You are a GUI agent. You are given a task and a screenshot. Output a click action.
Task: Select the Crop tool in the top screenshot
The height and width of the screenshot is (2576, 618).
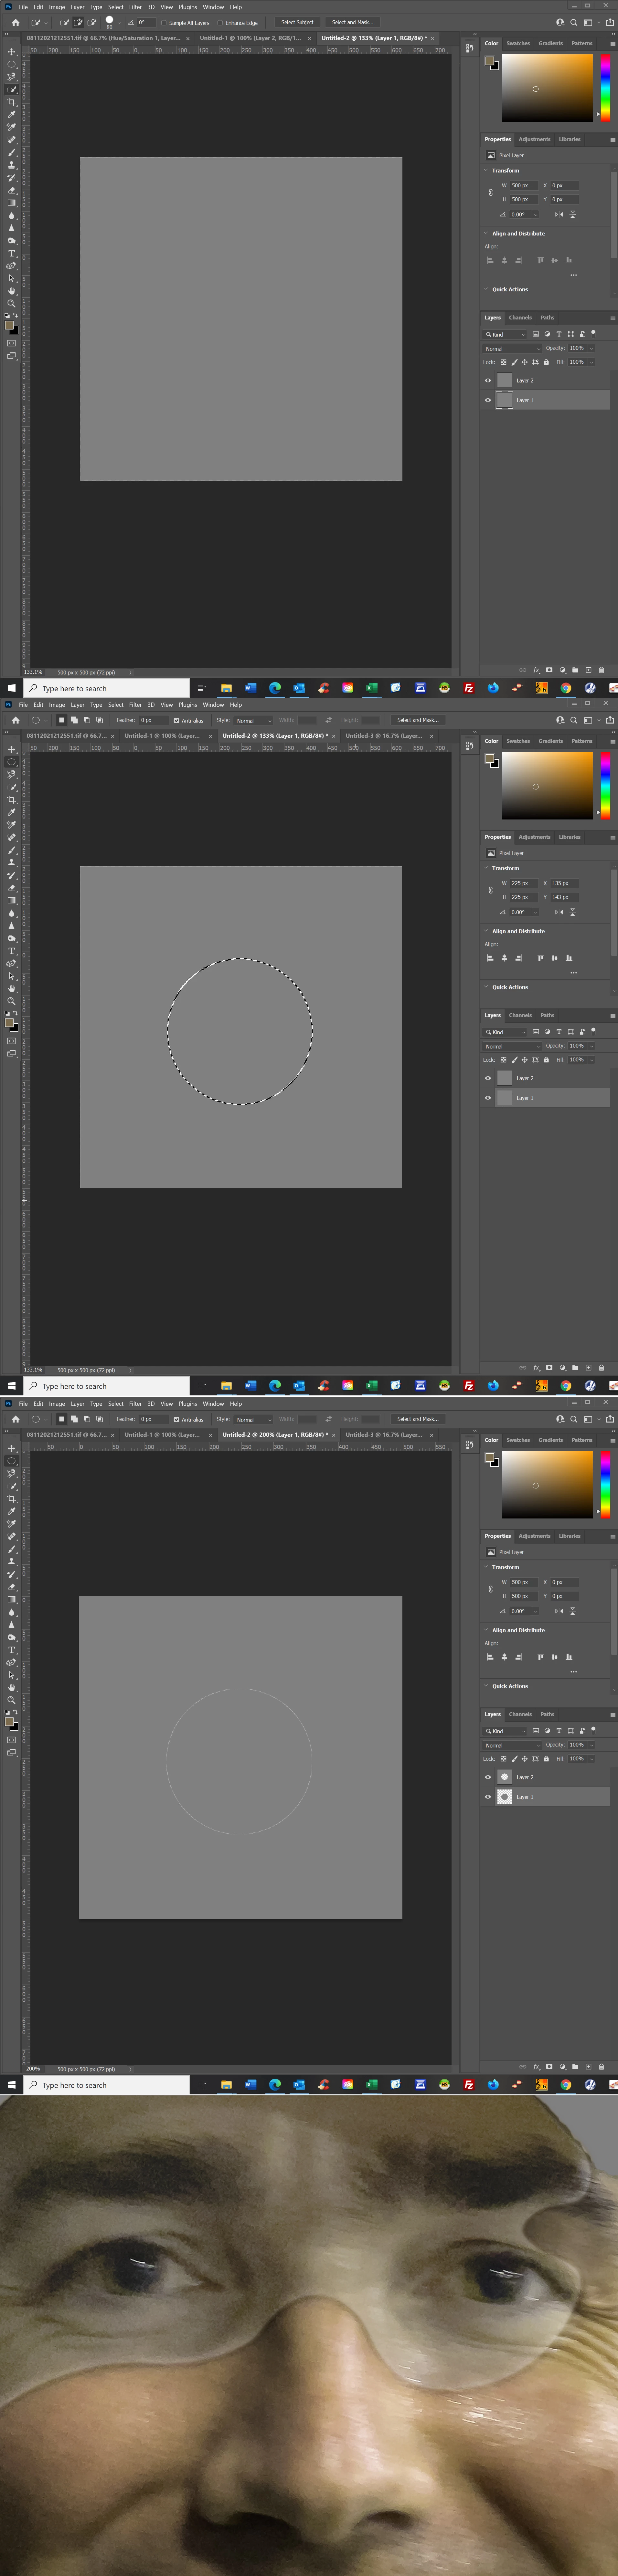pyautogui.click(x=12, y=102)
